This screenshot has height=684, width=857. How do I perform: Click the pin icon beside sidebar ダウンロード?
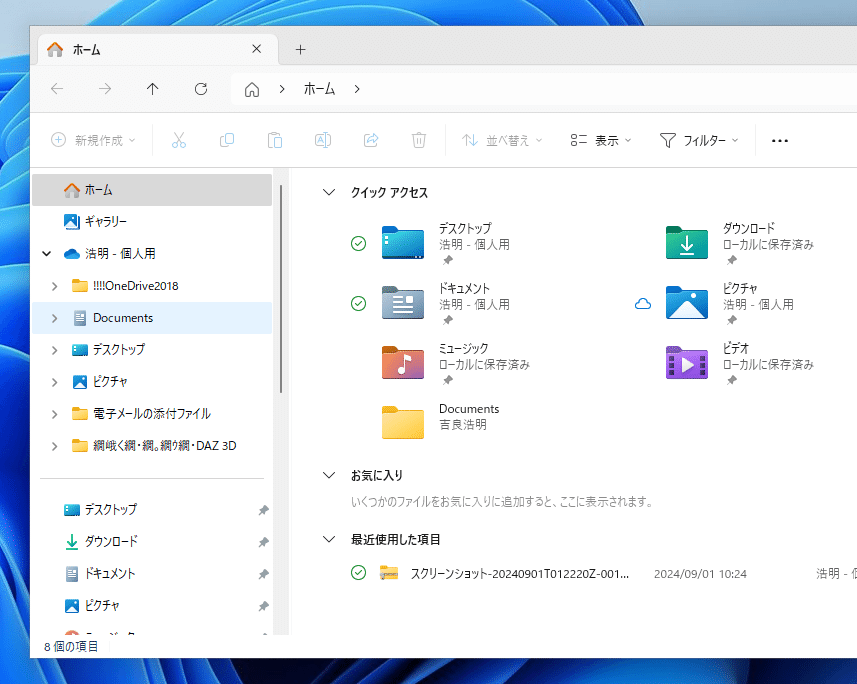[263, 542]
